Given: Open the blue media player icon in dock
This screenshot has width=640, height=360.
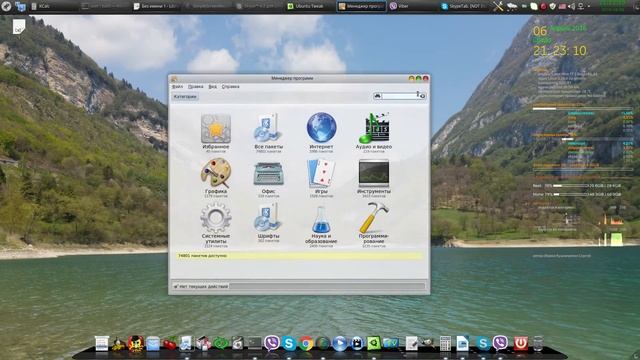Looking at the screenshot, I should pos(339,344).
